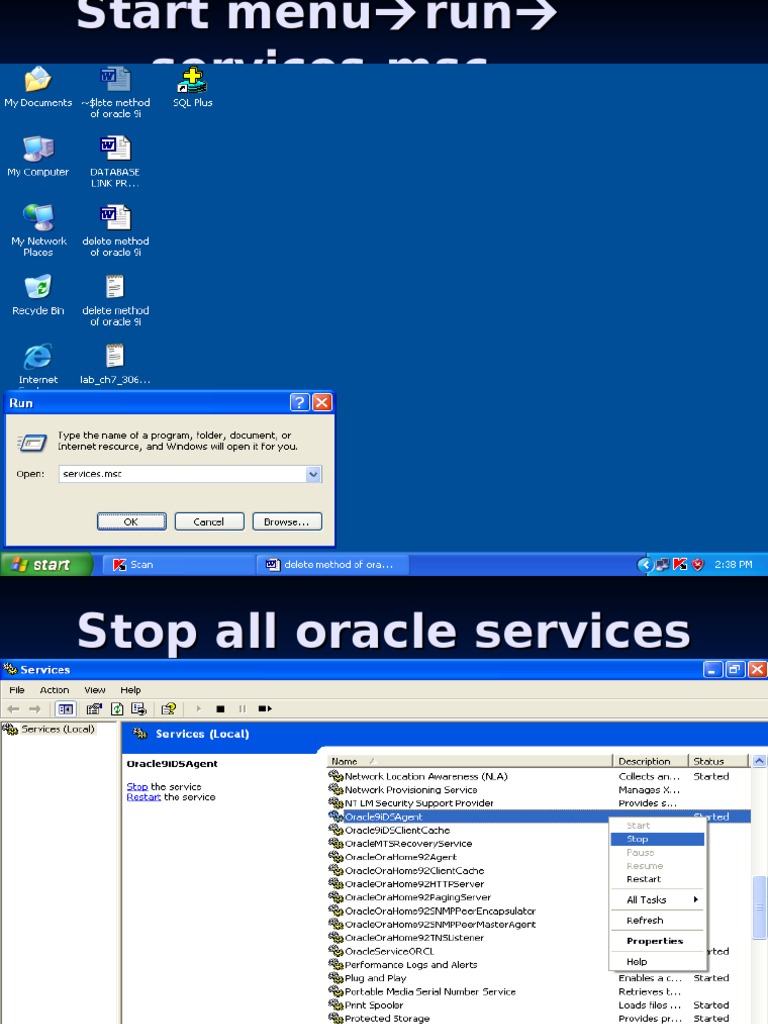
Task: Open the SQL Plus desktop shortcut
Action: coord(192,87)
